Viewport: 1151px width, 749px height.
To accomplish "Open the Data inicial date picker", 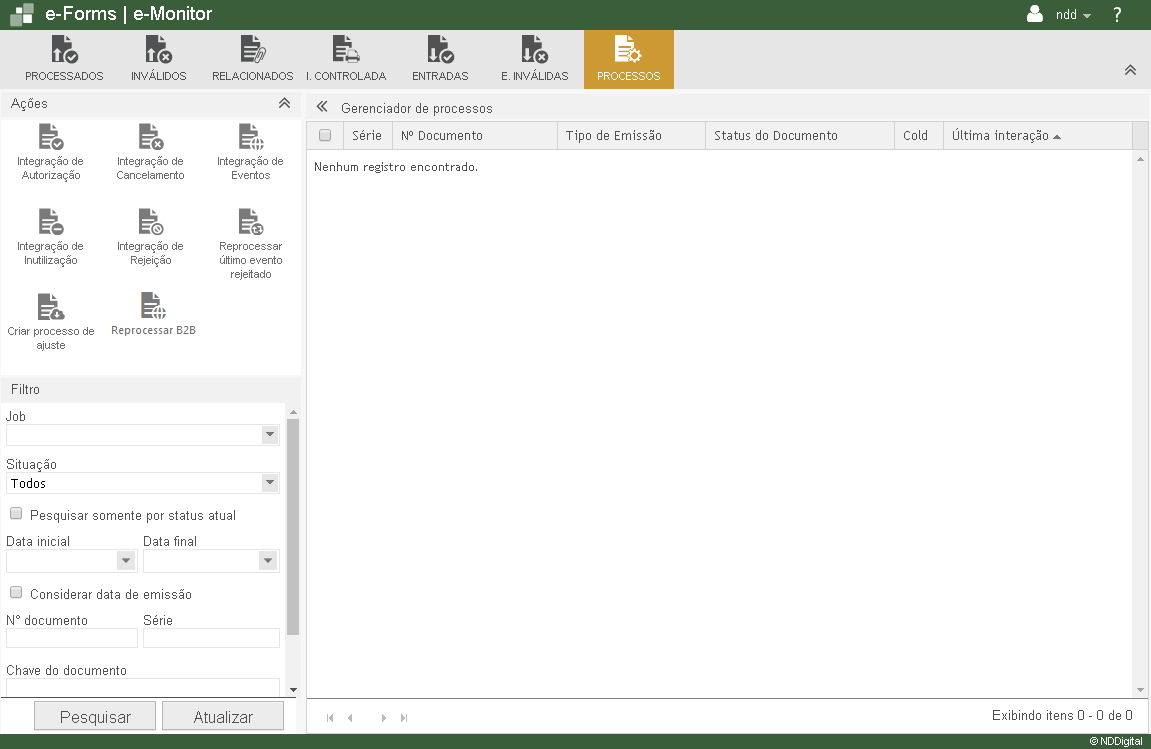I will pyautogui.click(x=126, y=561).
